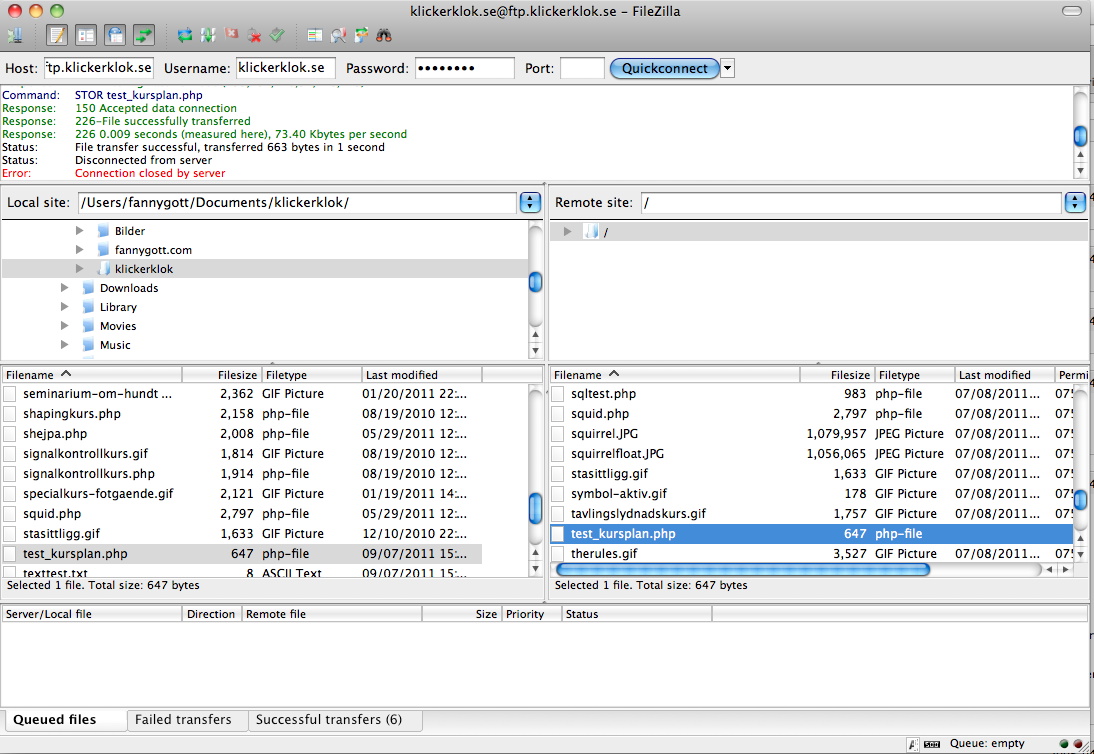1094x754 pixels.
Task: Sort remote files by Filetype column
Action: coord(914,375)
